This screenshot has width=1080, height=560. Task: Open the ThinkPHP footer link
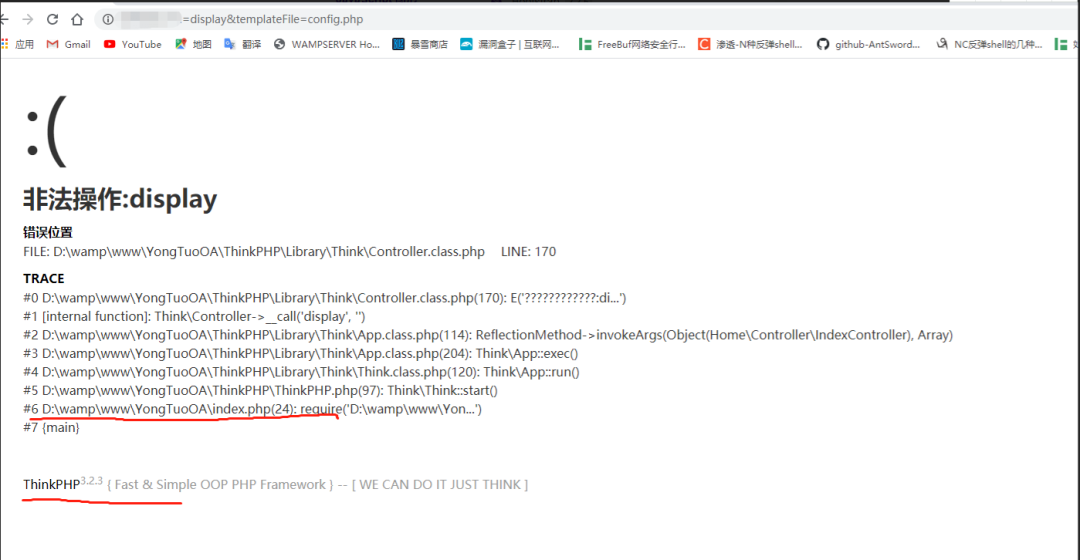point(51,485)
